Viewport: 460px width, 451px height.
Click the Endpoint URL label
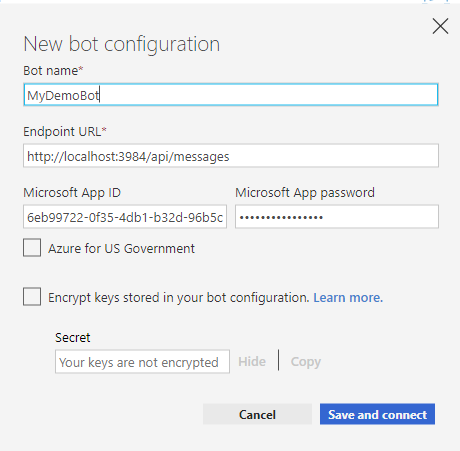(x=65, y=132)
